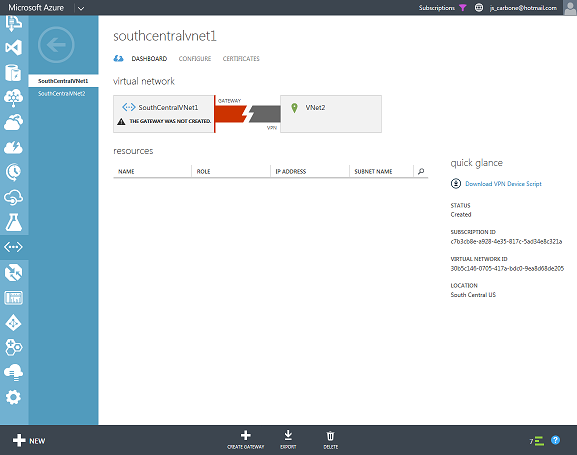The height and width of the screenshot is (455, 577).
Task: Select SouthCentralVNet2 in the network list
Action: click(63, 94)
